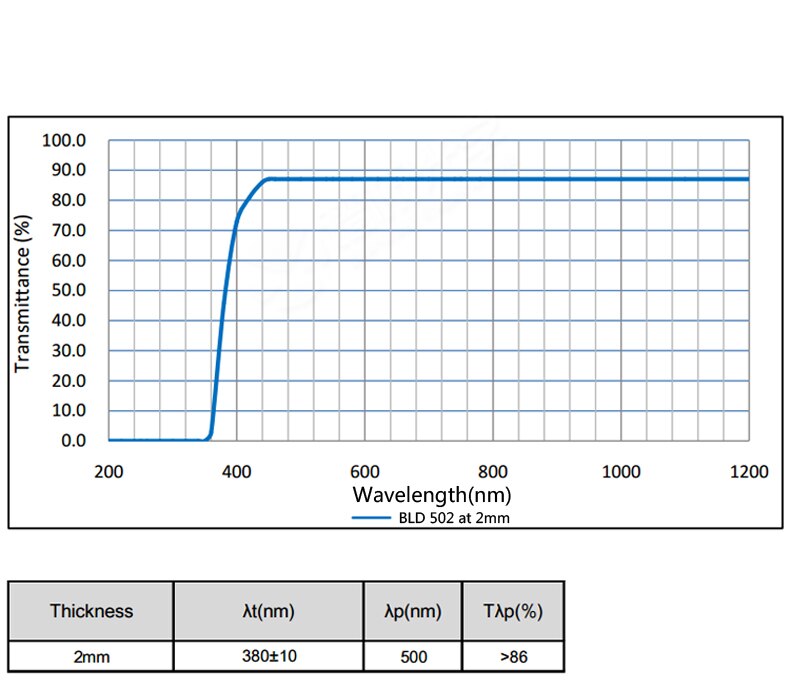Select the 500 value table cell

point(413,656)
